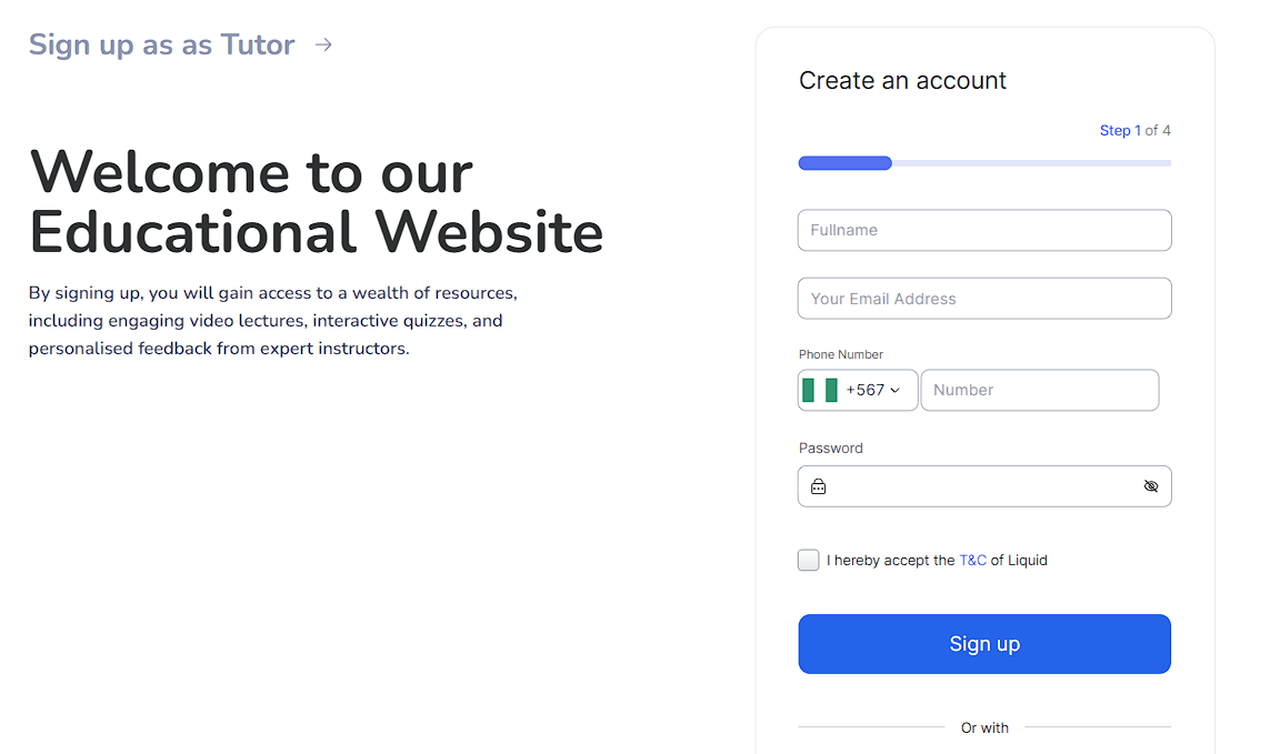Screen dimensions: 1280x754
Task: Open the +567 country code selector
Action: click(865, 390)
